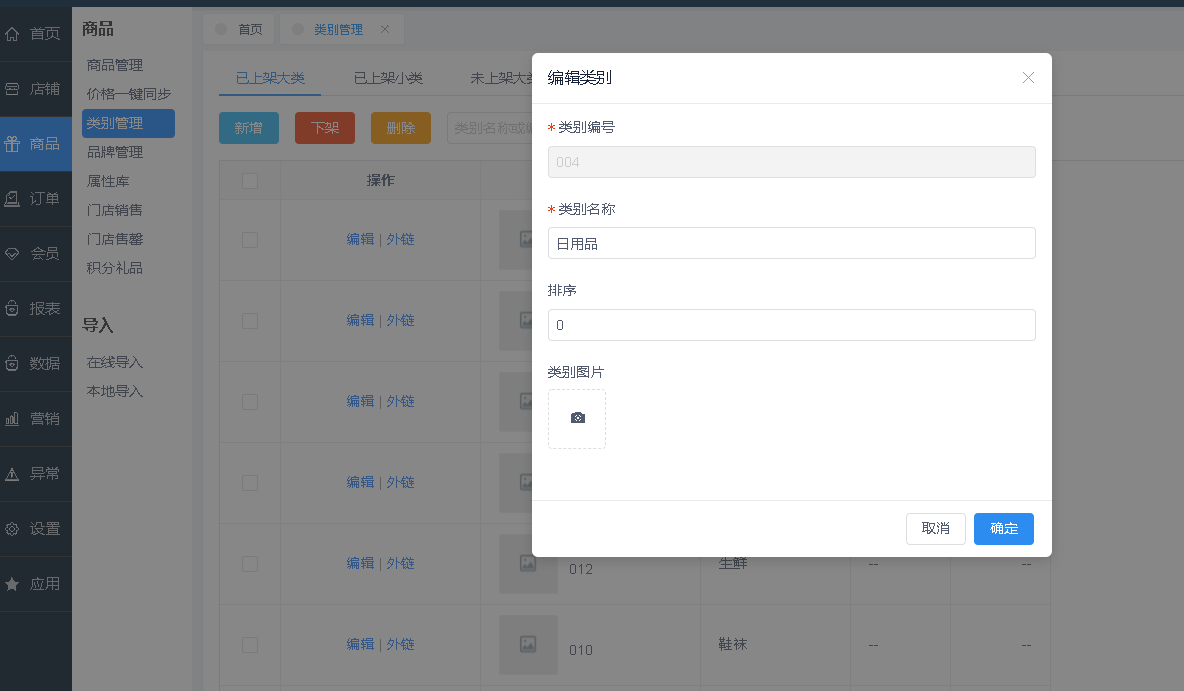Select the 已上架大类 tab
Image resolution: width=1184 pixels, height=691 pixels.
[270, 78]
